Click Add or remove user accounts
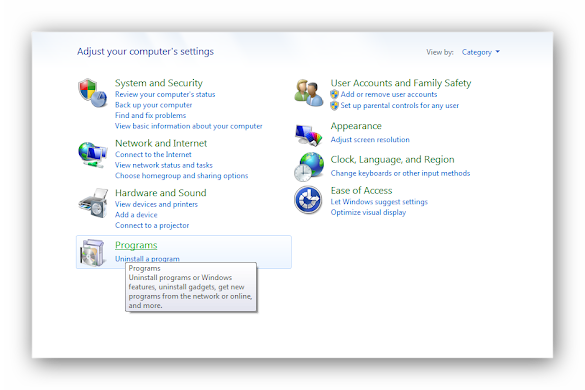This screenshot has width=585, height=390. [389, 94]
